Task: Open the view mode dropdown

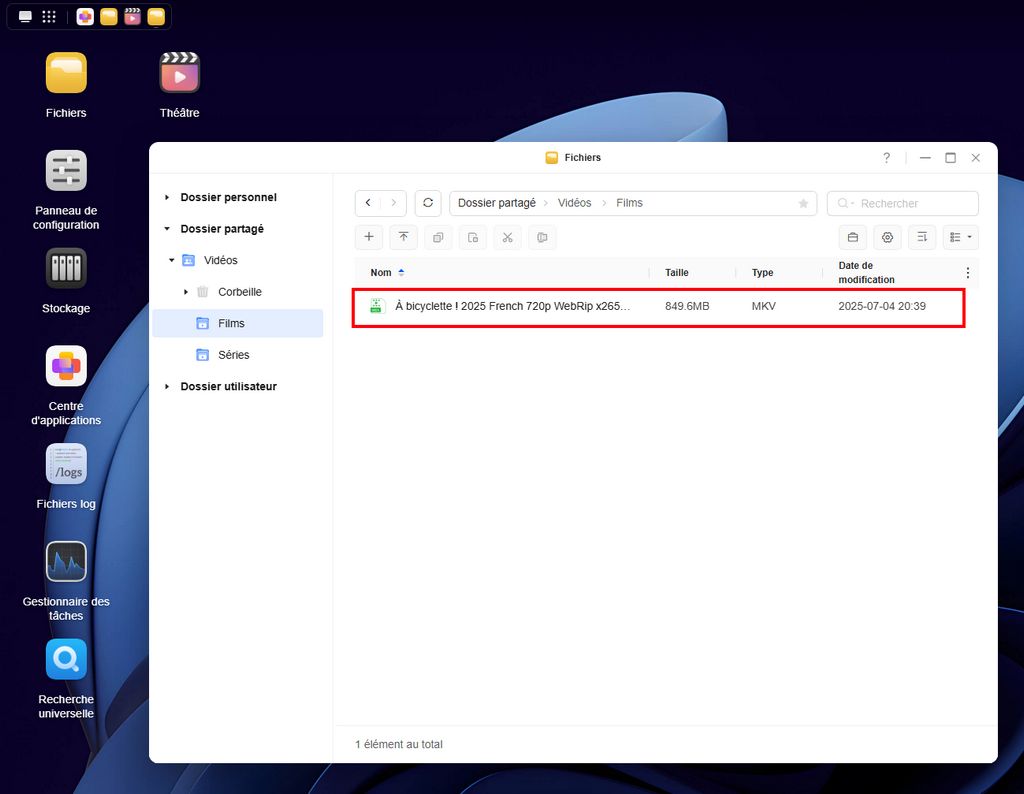Action: click(960, 237)
